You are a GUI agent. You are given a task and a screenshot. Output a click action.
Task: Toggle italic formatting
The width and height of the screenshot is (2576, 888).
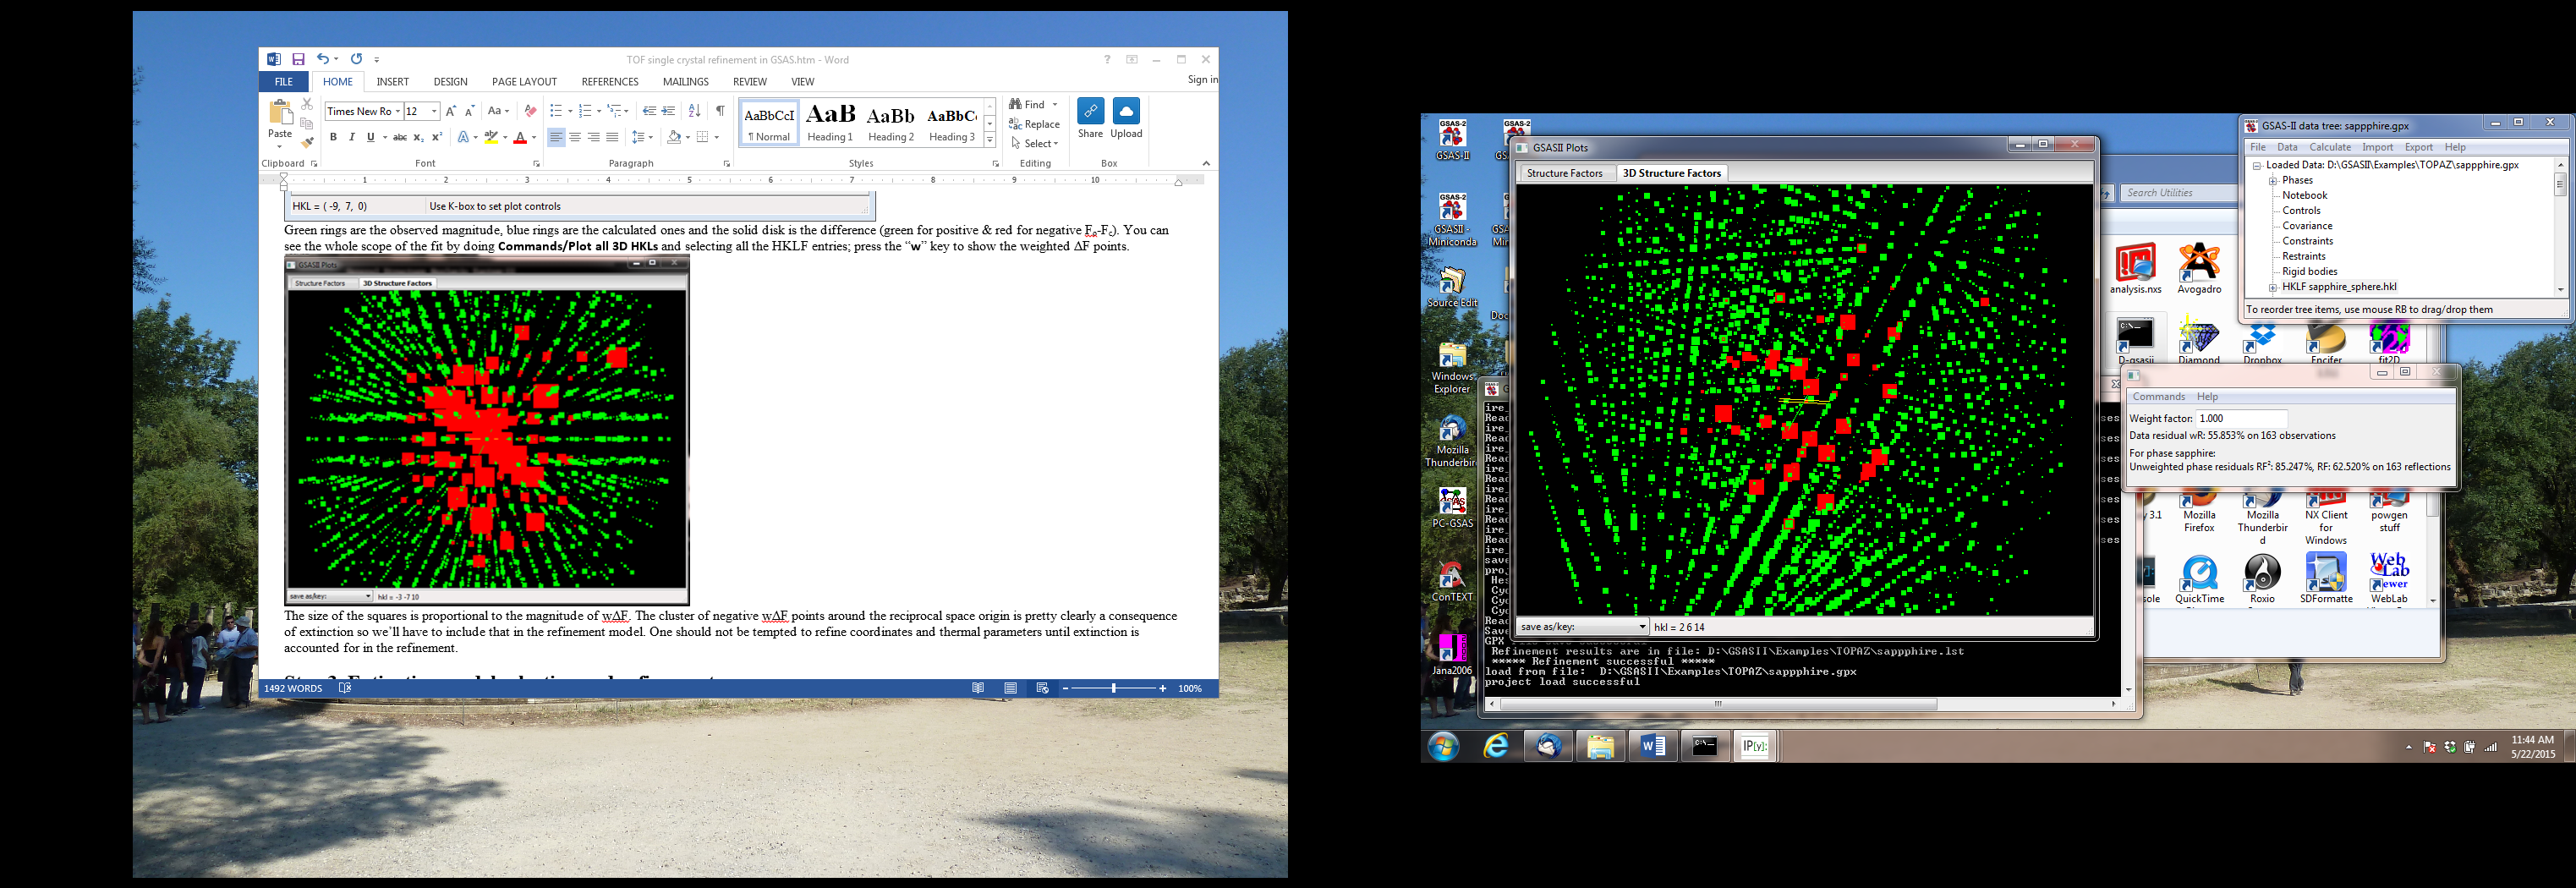(x=352, y=138)
